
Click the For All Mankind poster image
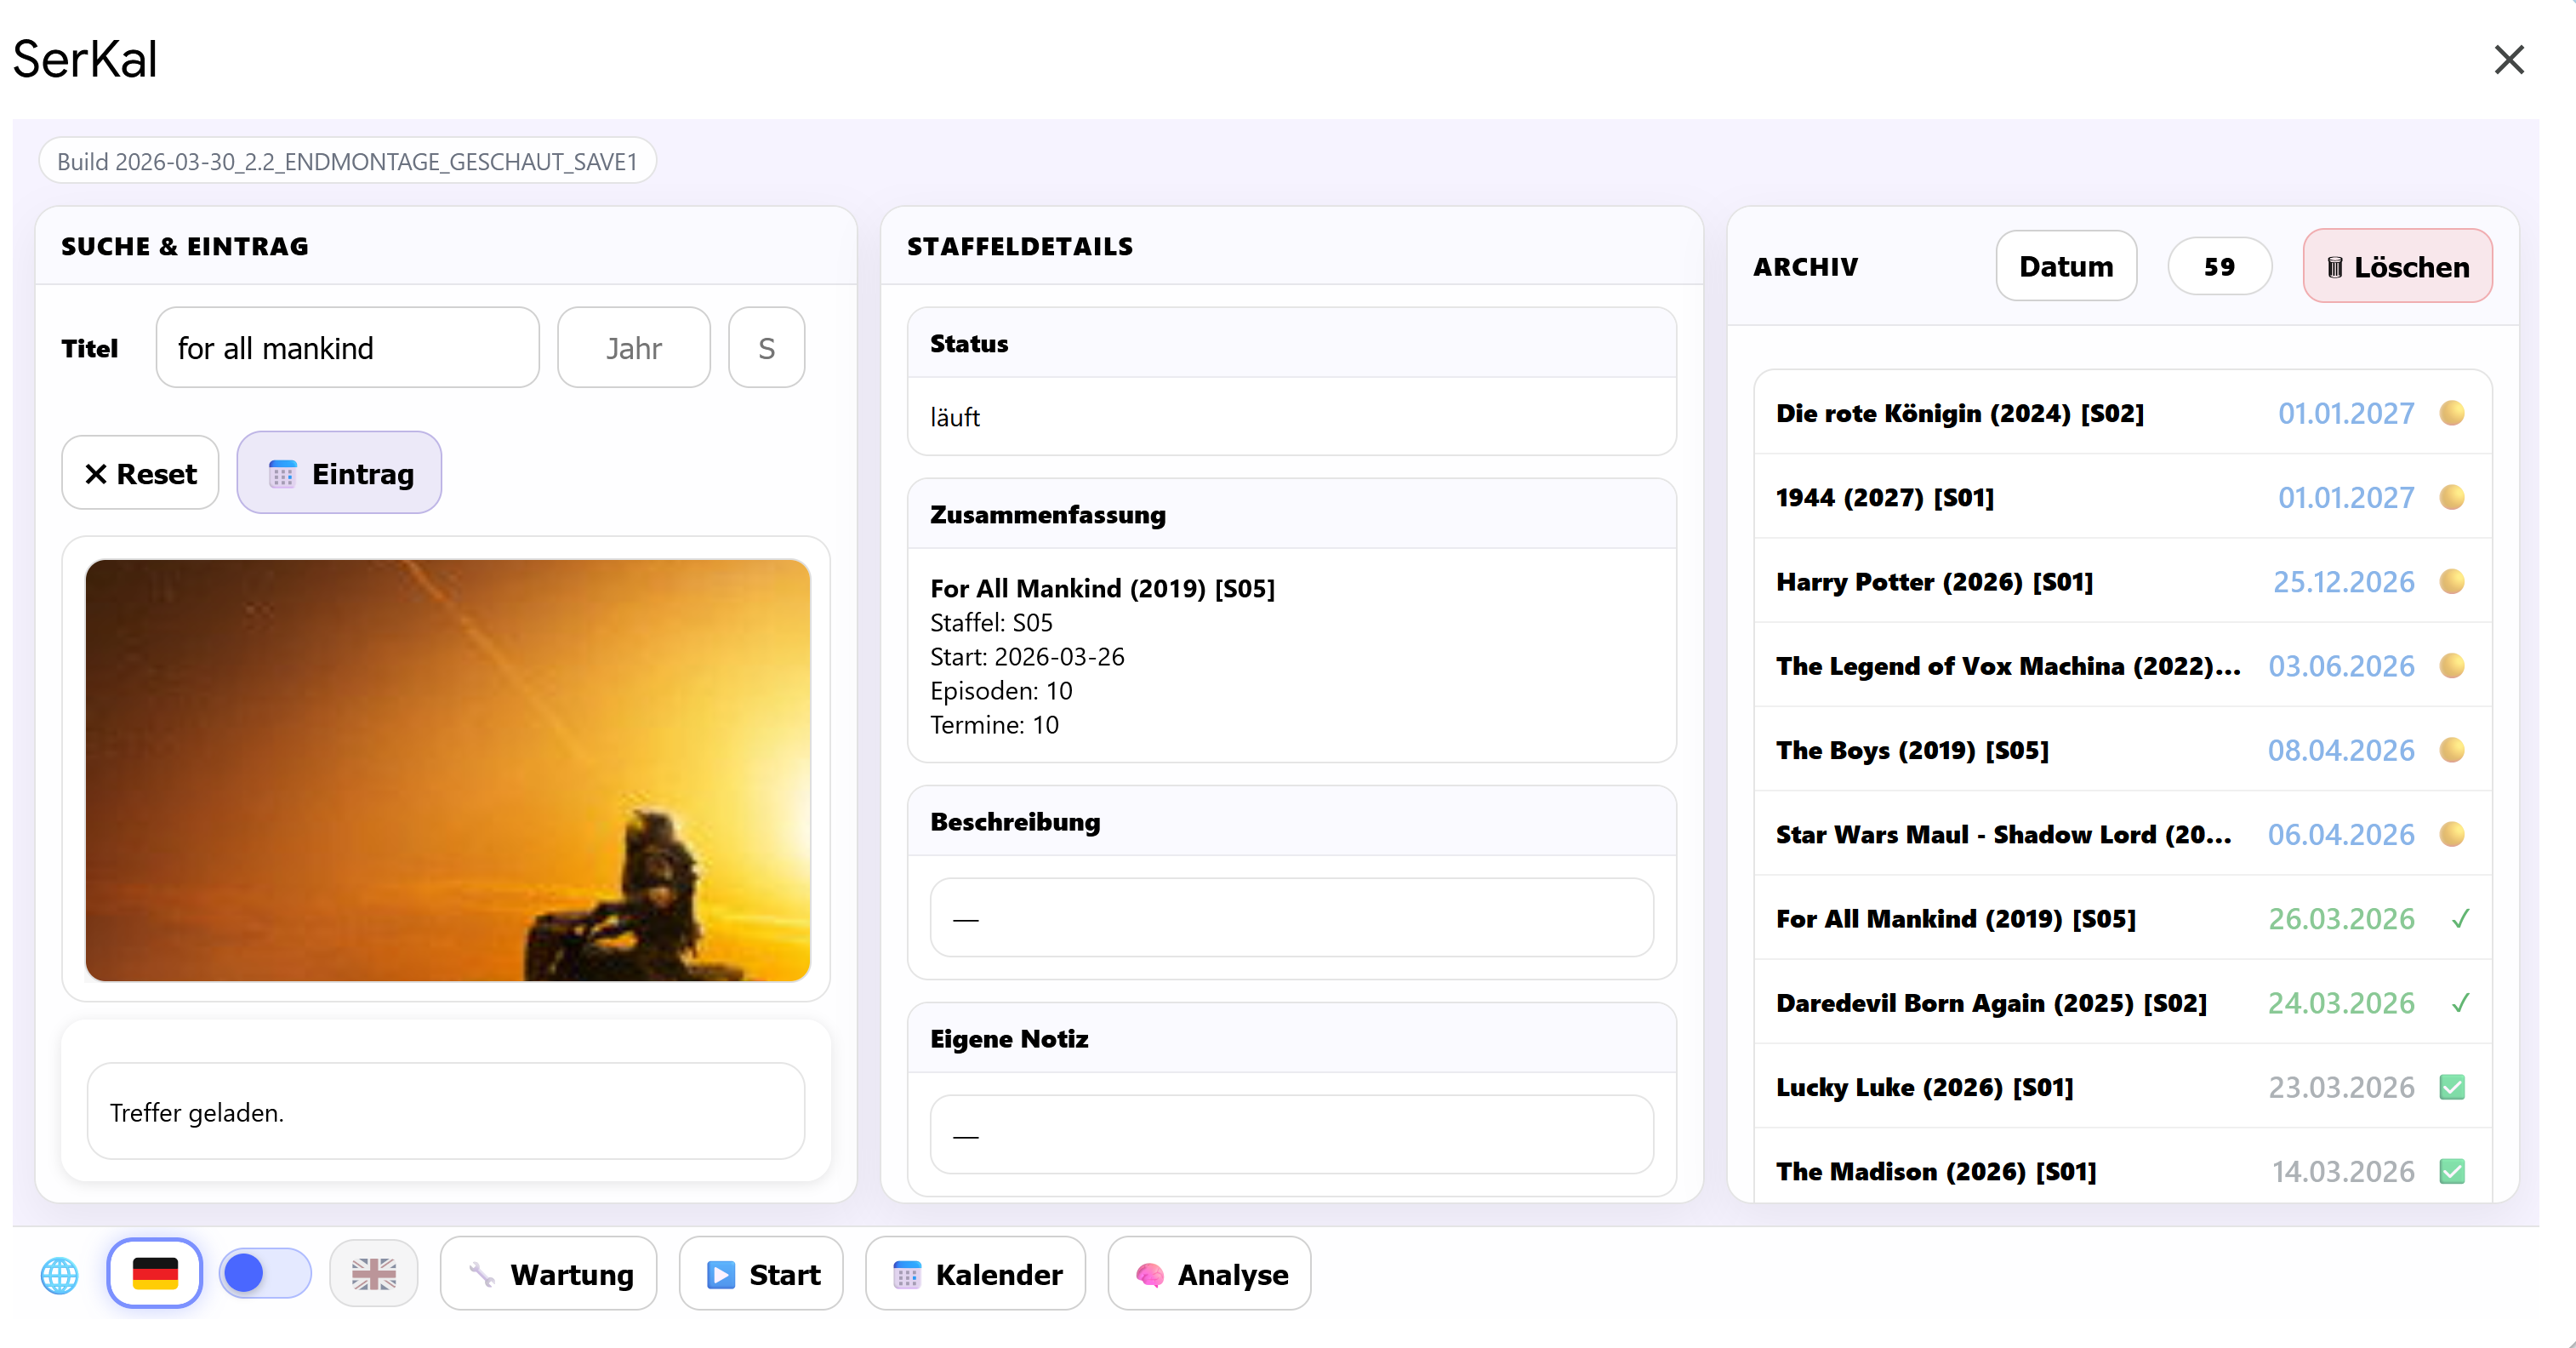(x=447, y=770)
